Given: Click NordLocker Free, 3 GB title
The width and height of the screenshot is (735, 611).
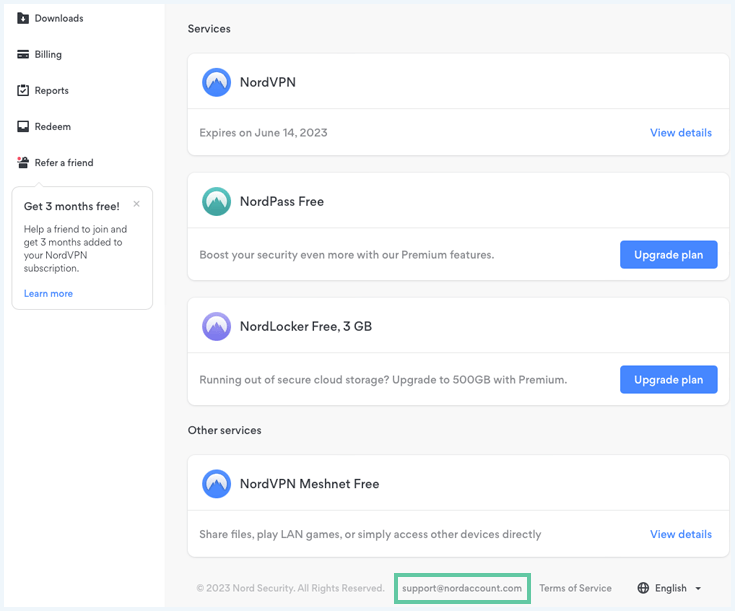Looking at the screenshot, I should pyautogui.click(x=306, y=326).
